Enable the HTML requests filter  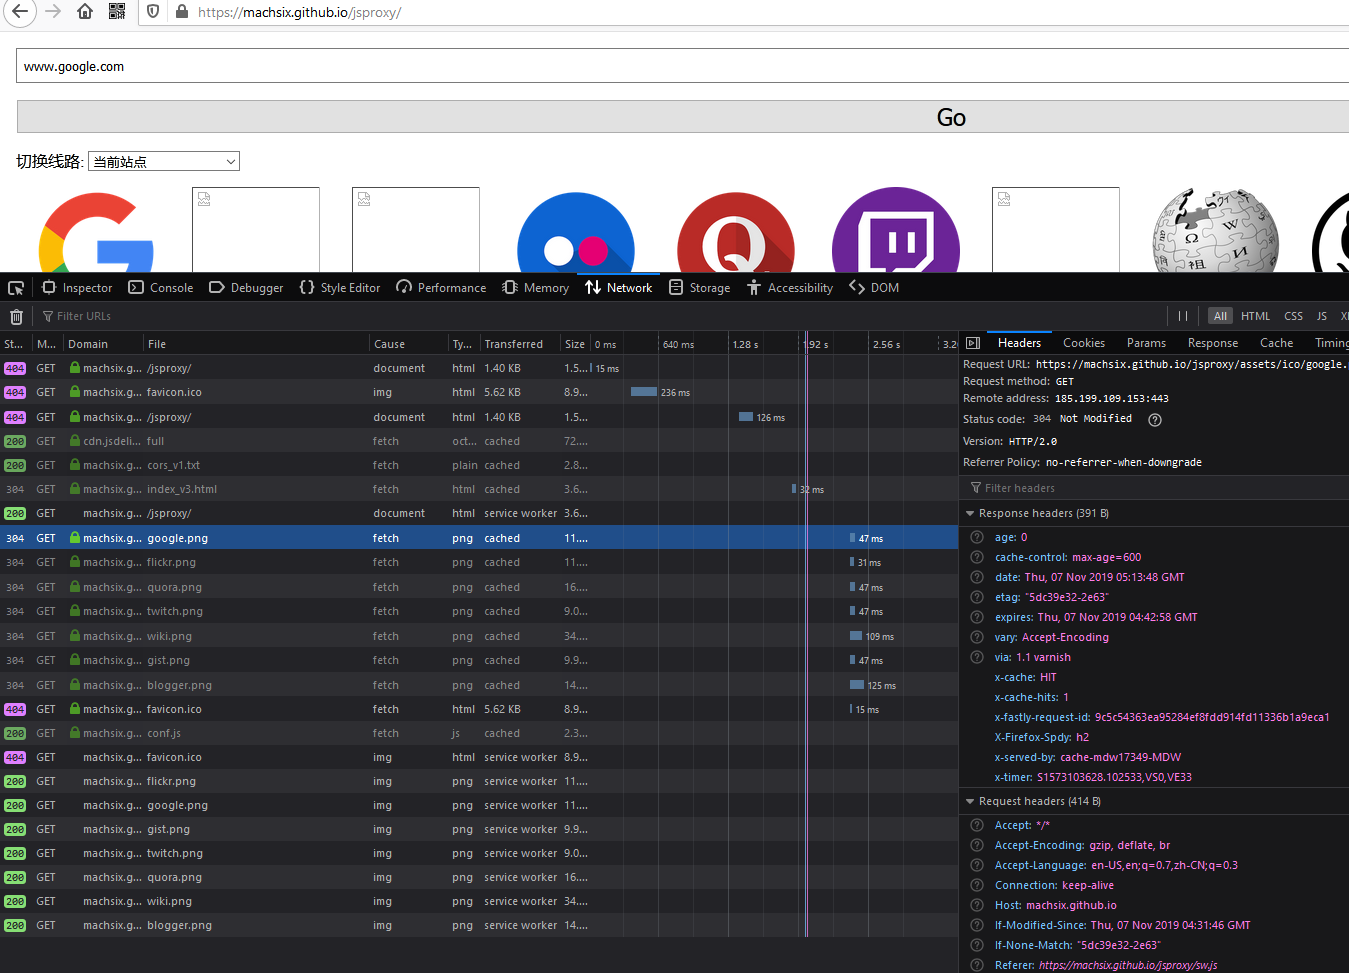click(1255, 315)
